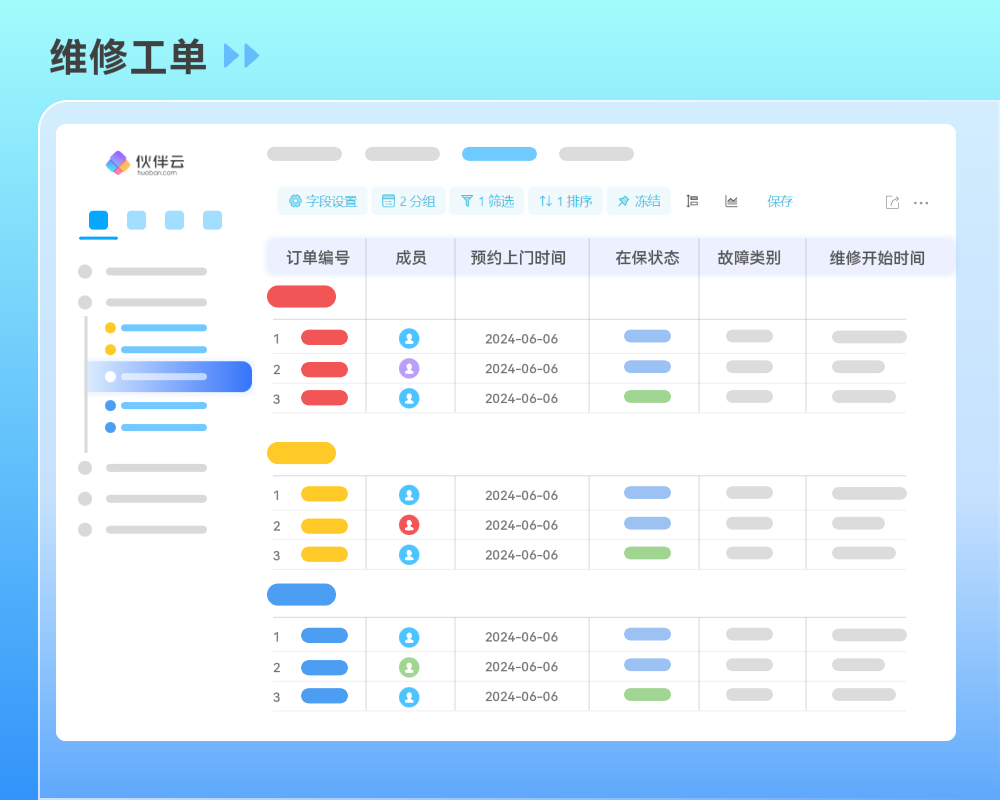Screen dimensions: 1000x800
Task: Select the red member avatar in row 2
Action: [410, 525]
